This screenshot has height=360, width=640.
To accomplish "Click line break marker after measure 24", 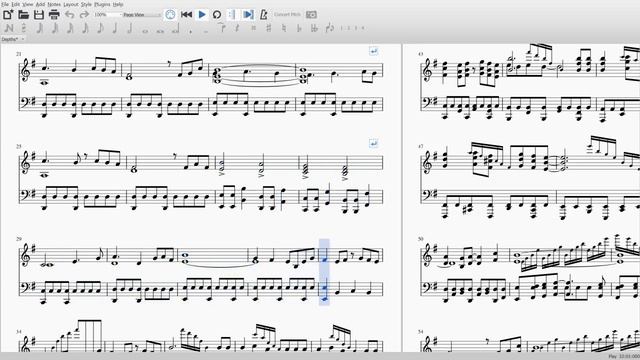I will (x=373, y=51).
